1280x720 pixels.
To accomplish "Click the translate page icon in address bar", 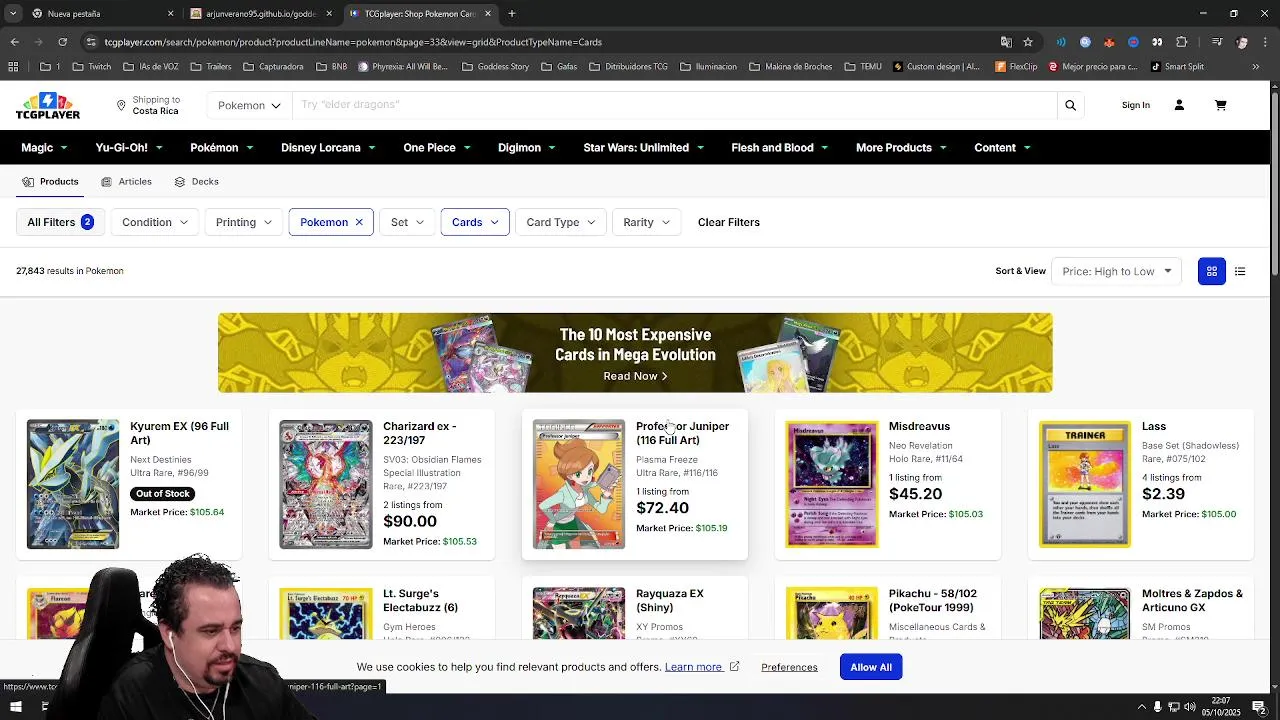I will [x=1006, y=42].
